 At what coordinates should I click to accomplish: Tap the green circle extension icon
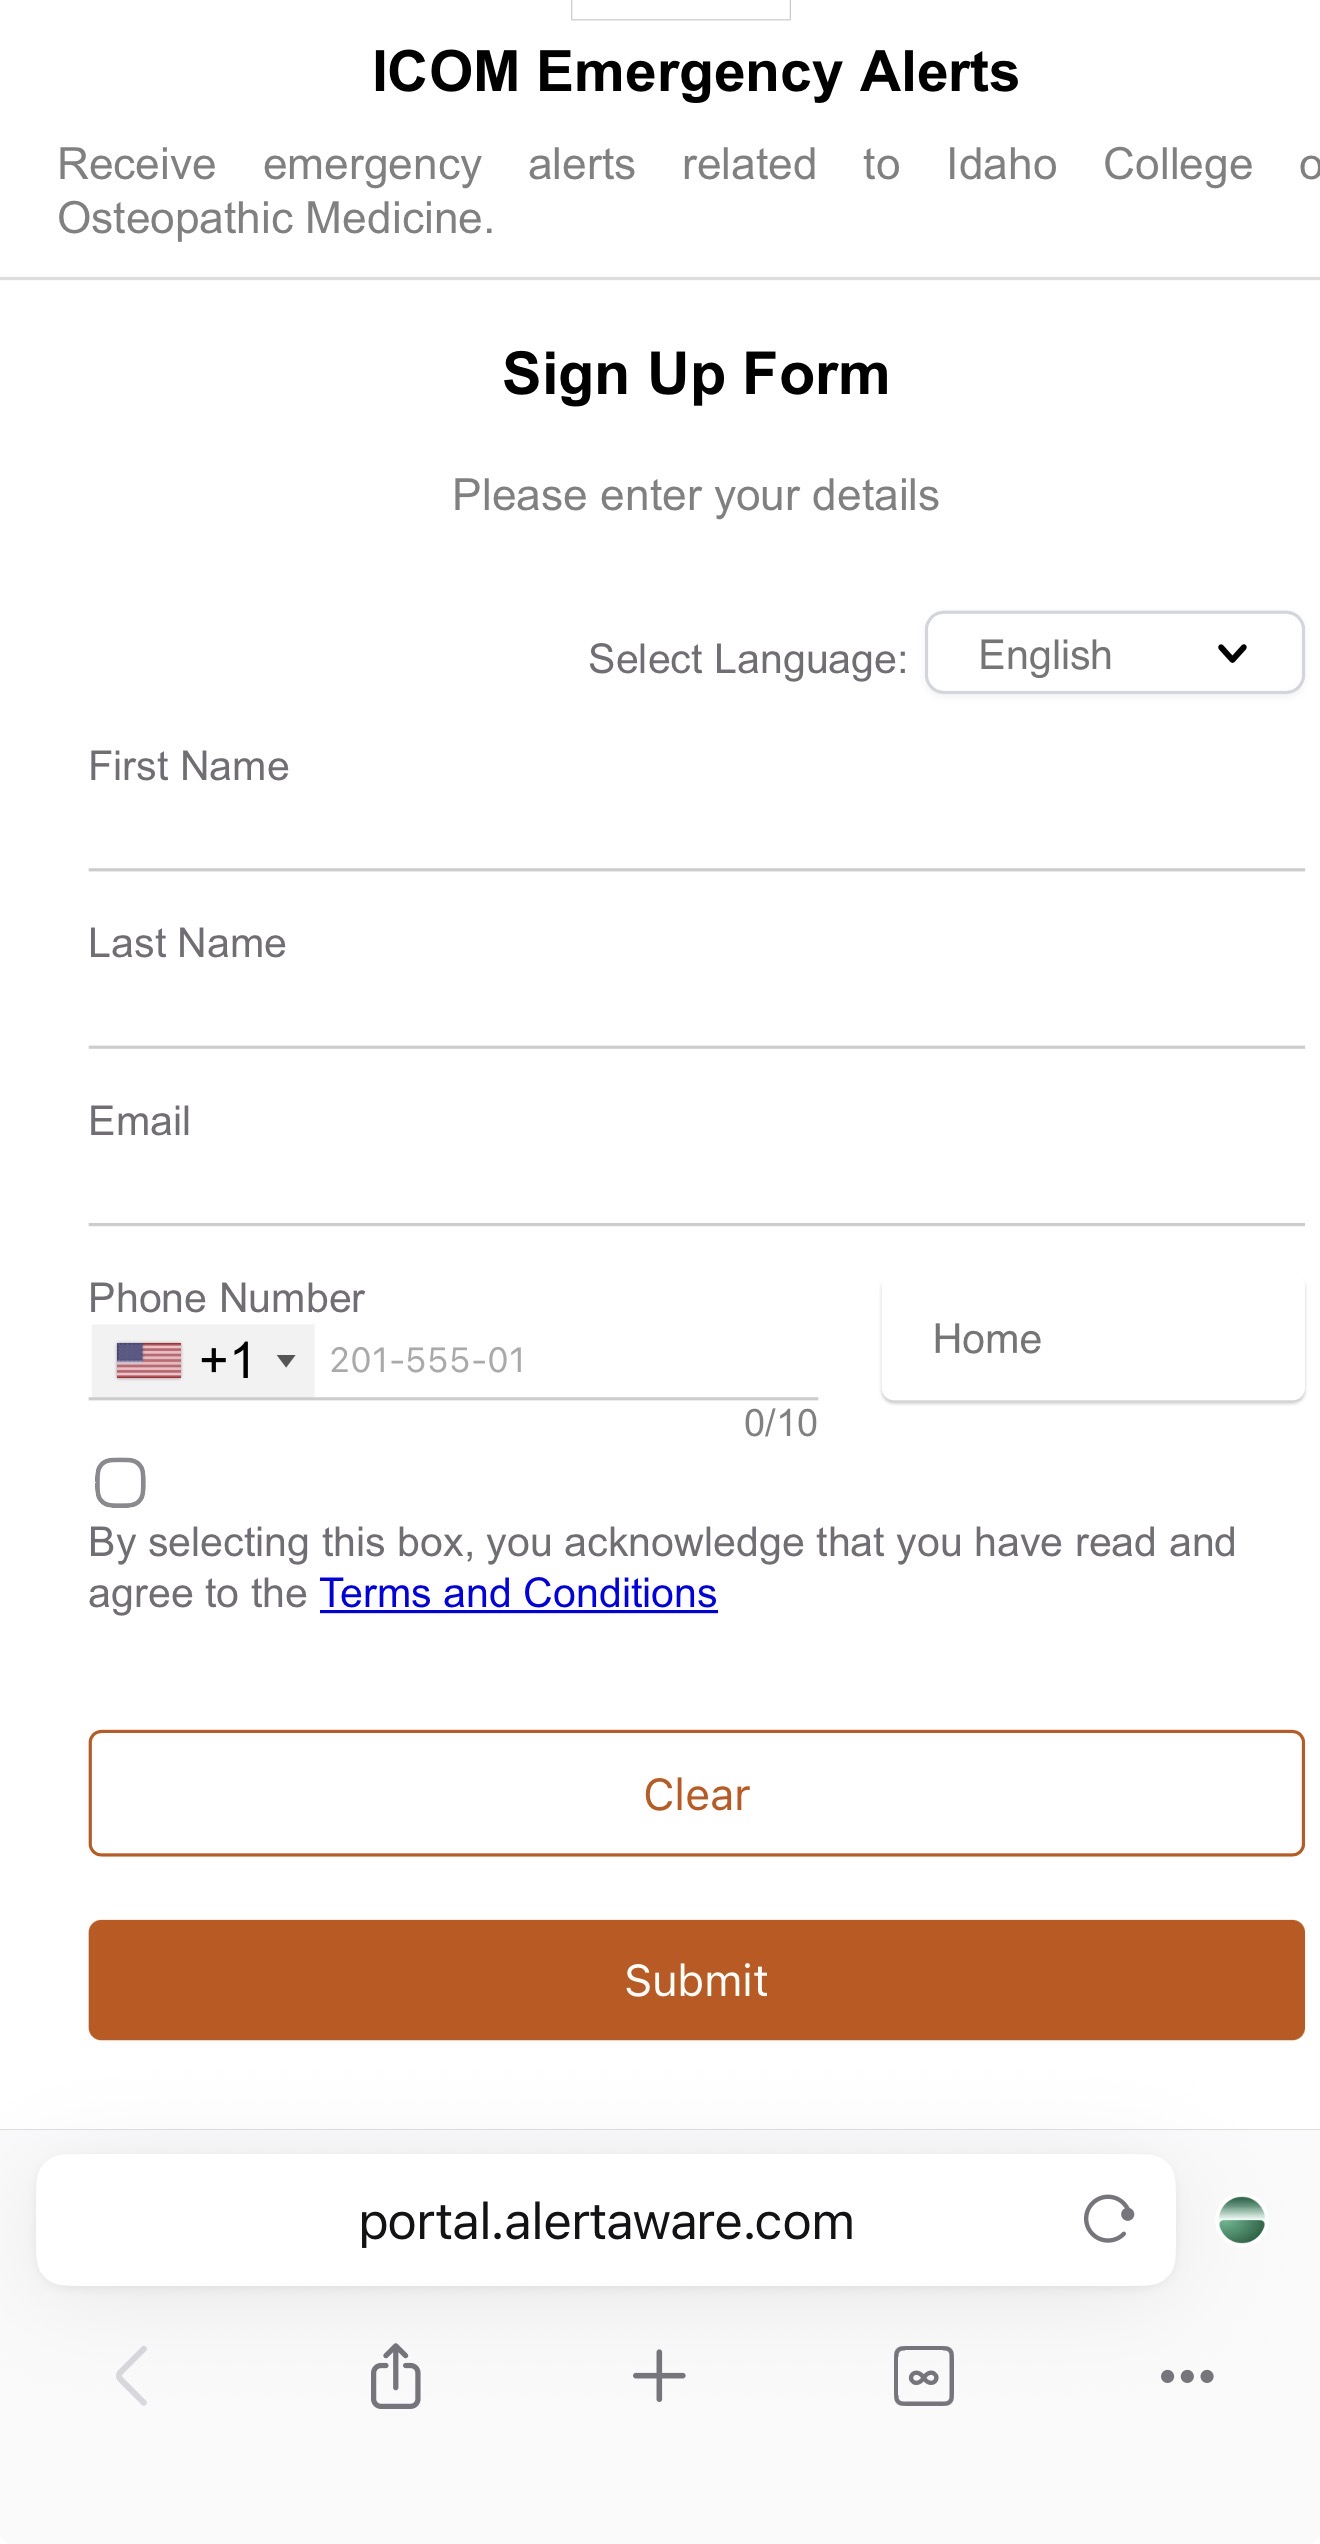click(x=1242, y=2219)
